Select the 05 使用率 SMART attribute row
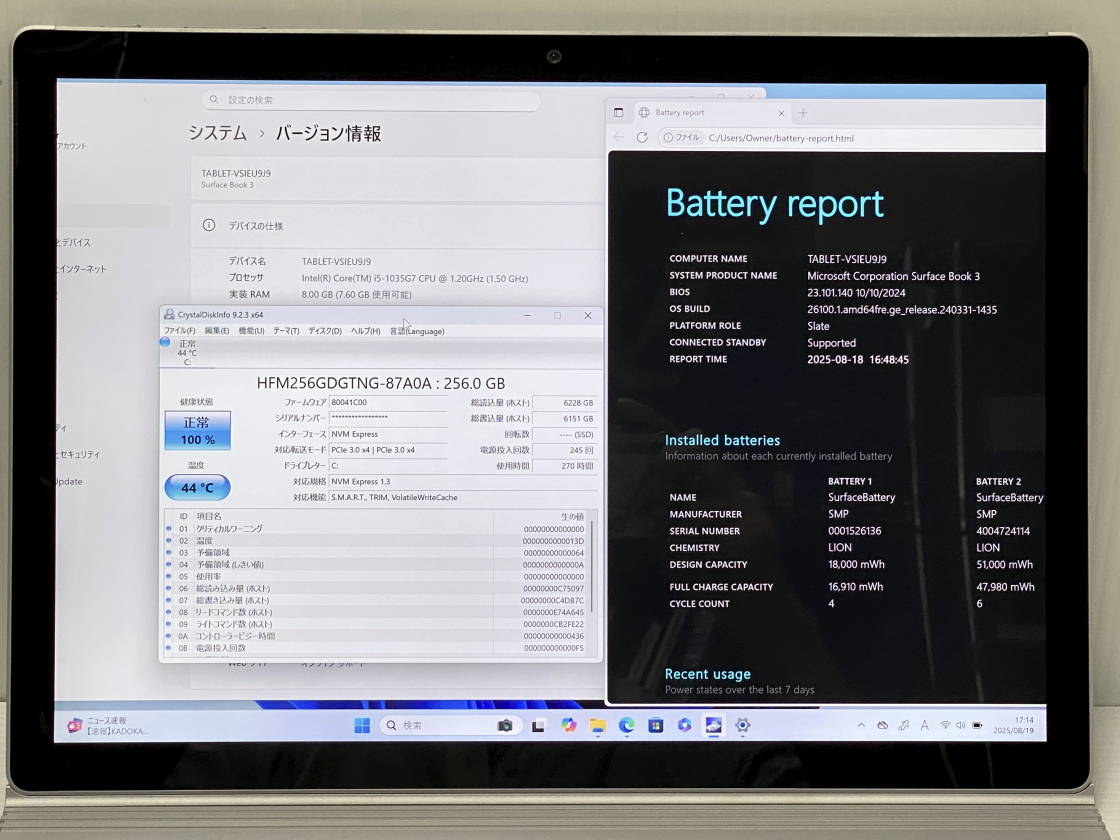Viewport: 1120px width, 840px height. point(376,577)
